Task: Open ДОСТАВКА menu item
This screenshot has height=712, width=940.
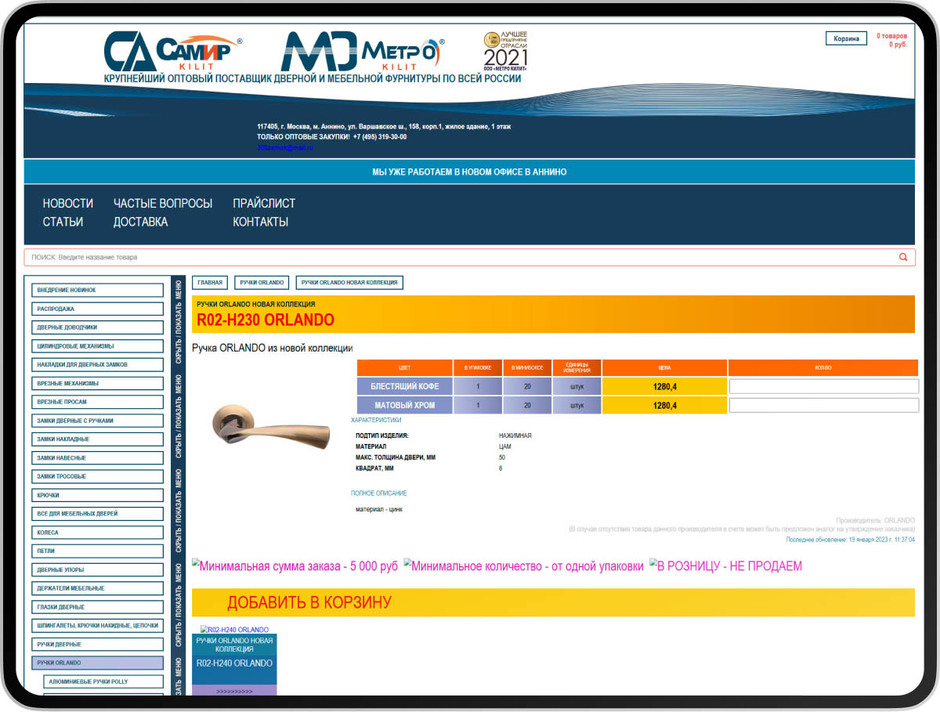Action: pos(140,222)
